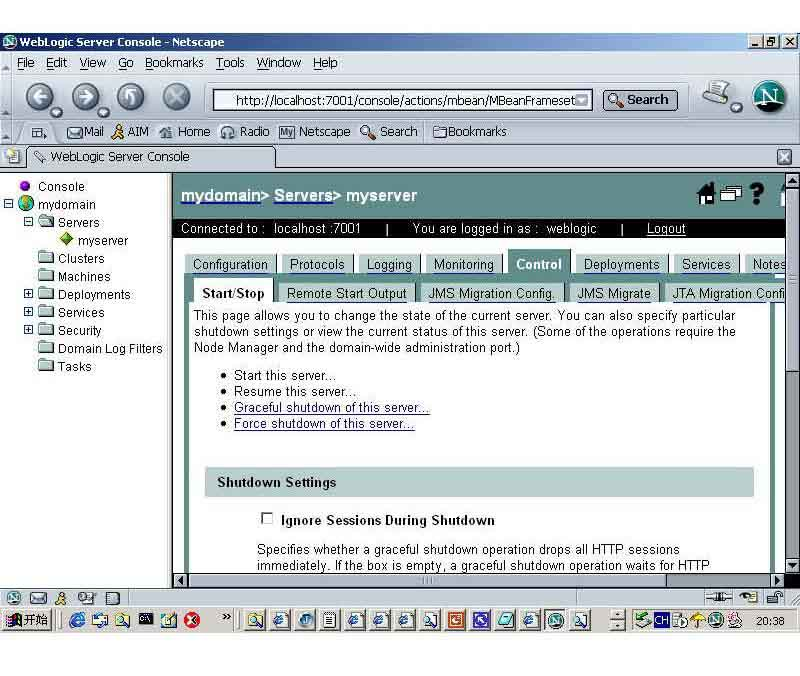Open Composer icon in status bar

(x=86, y=597)
